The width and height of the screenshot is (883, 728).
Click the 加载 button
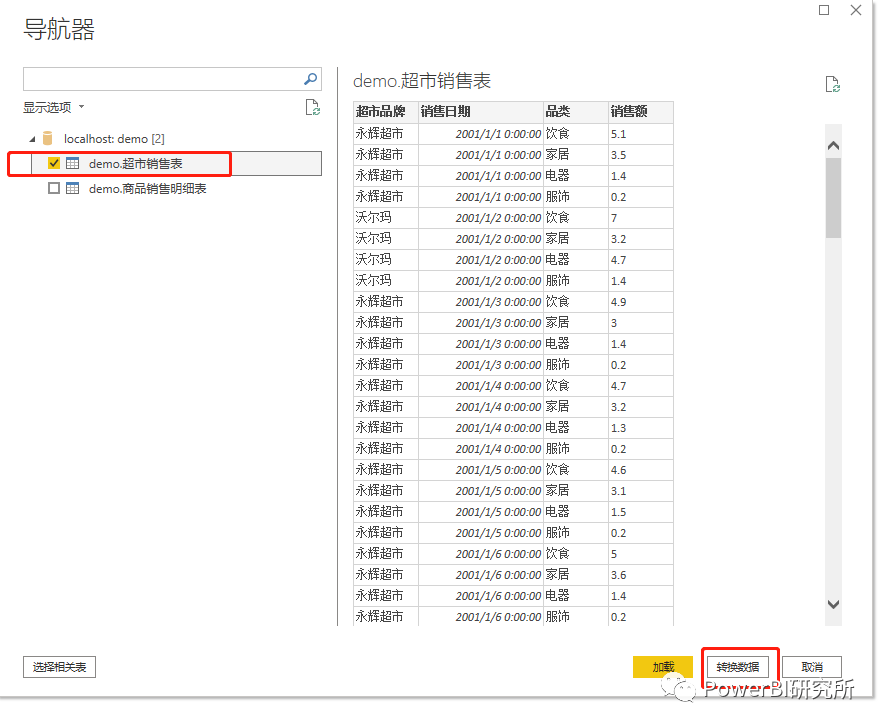[x=663, y=667]
